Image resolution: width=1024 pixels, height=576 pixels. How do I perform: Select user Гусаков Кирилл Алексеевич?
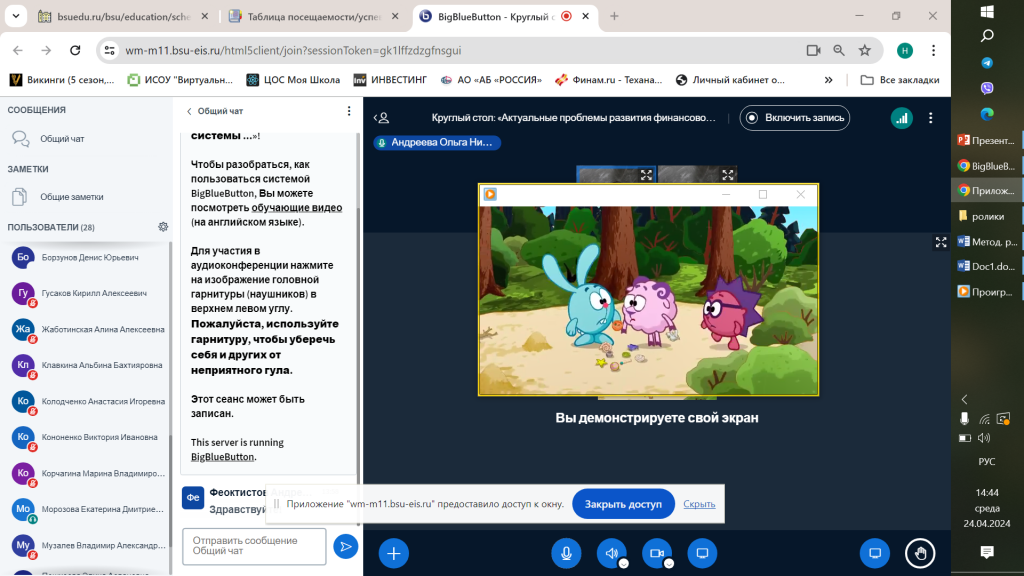[x=88, y=293]
